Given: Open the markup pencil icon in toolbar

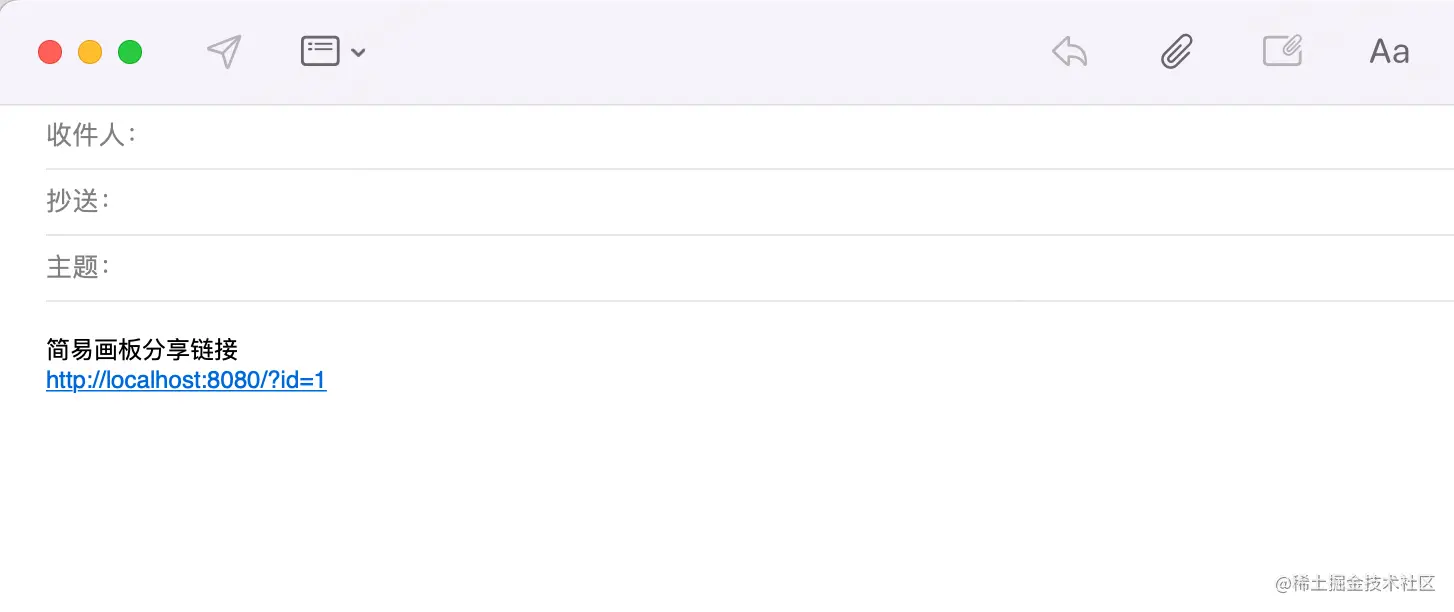Looking at the screenshot, I should point(1282,51).
